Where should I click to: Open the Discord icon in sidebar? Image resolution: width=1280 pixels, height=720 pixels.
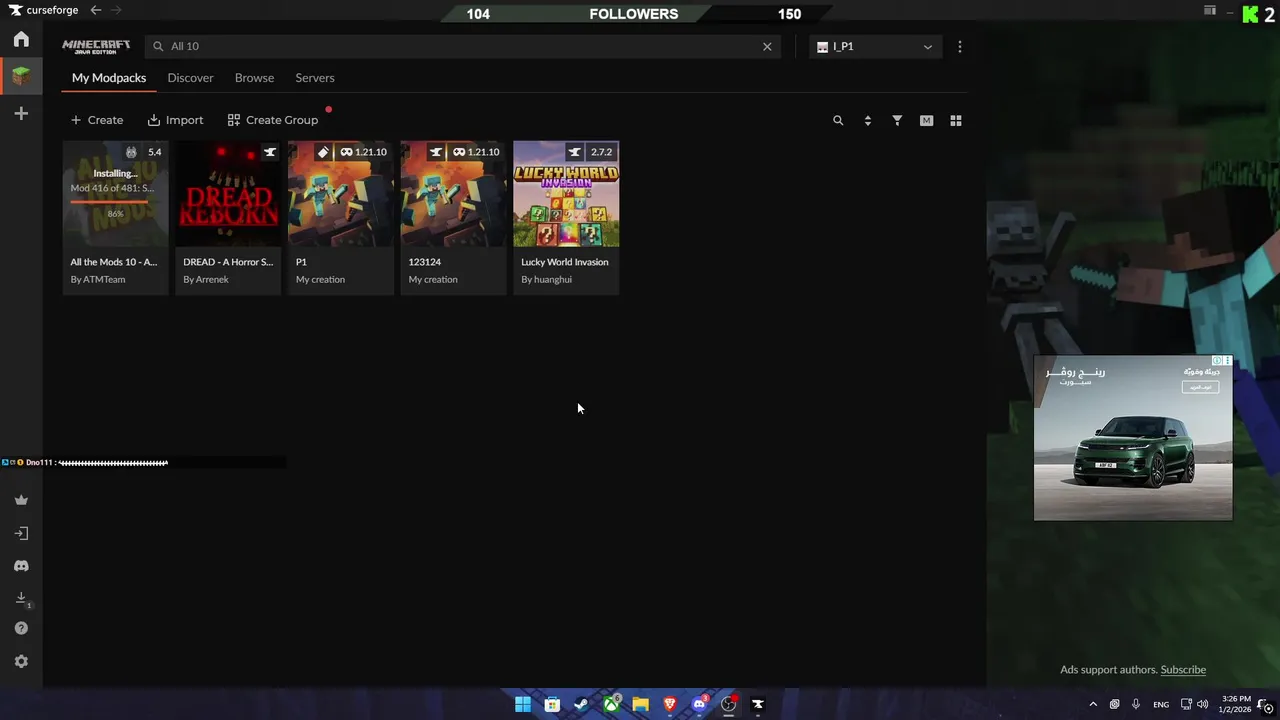point(21,566)
